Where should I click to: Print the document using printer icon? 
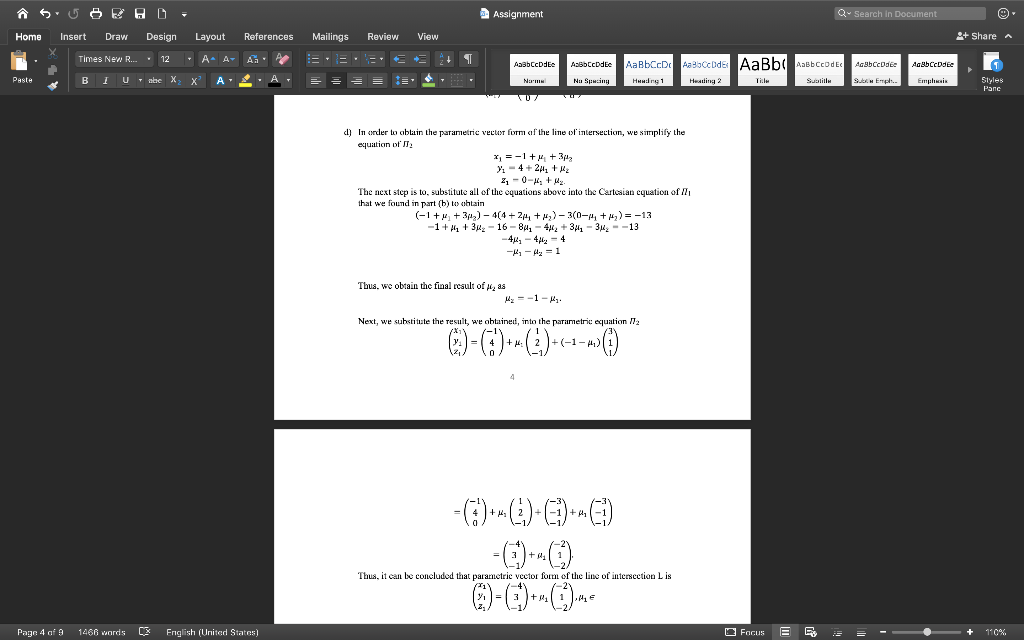pos(95,13)
